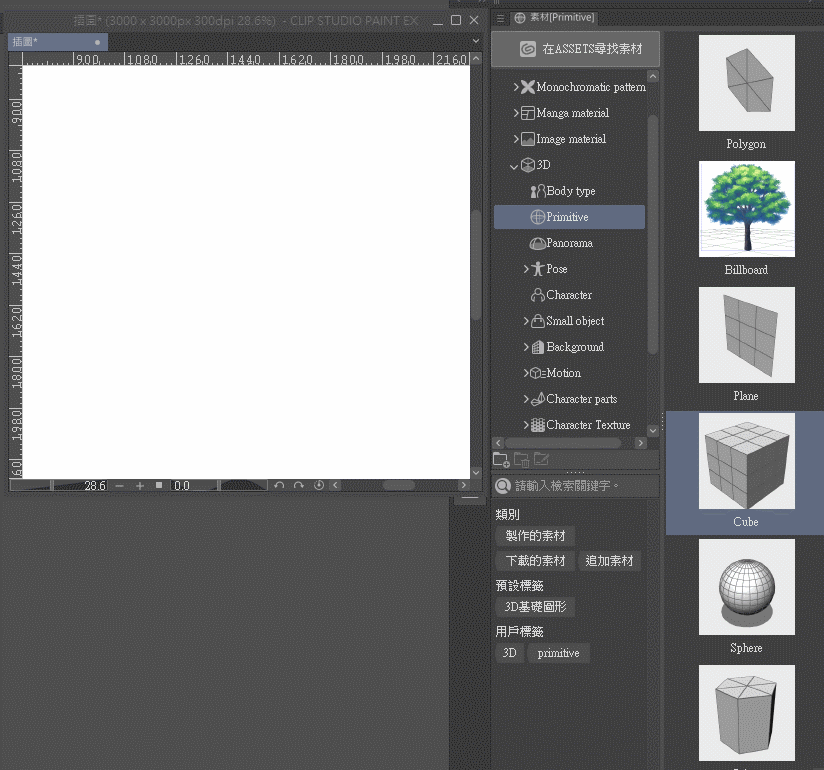The image size is (824, 770).
Task: Click the delete material folder icon
Action: 521,459
